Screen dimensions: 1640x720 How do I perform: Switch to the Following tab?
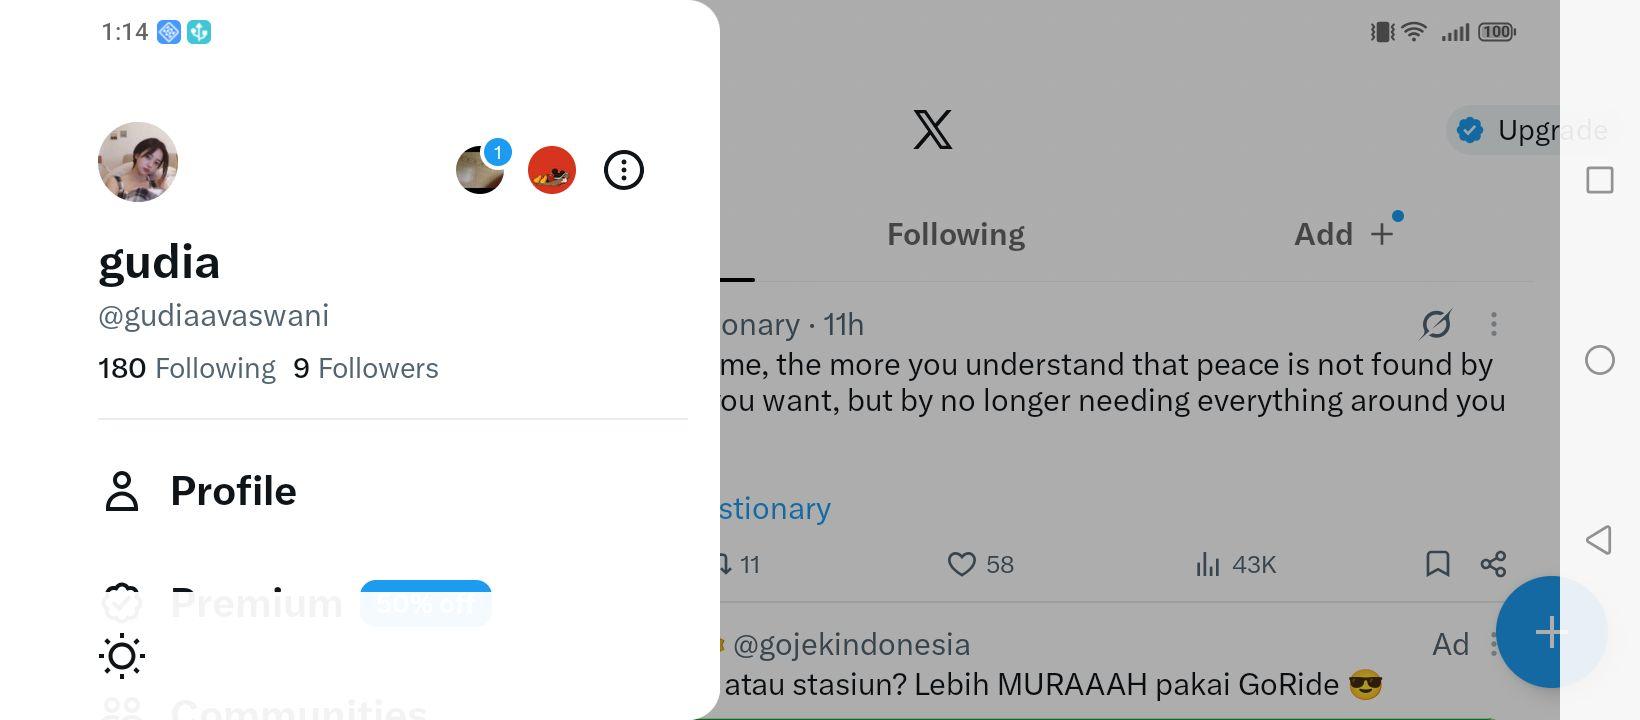click(956, 234)
